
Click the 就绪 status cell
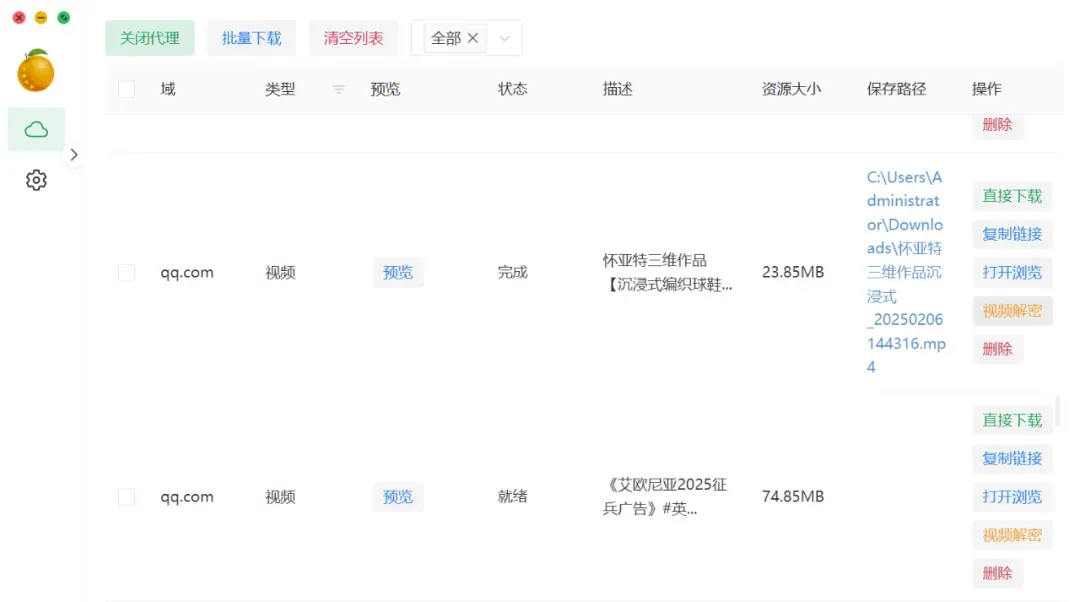(512, 497)
